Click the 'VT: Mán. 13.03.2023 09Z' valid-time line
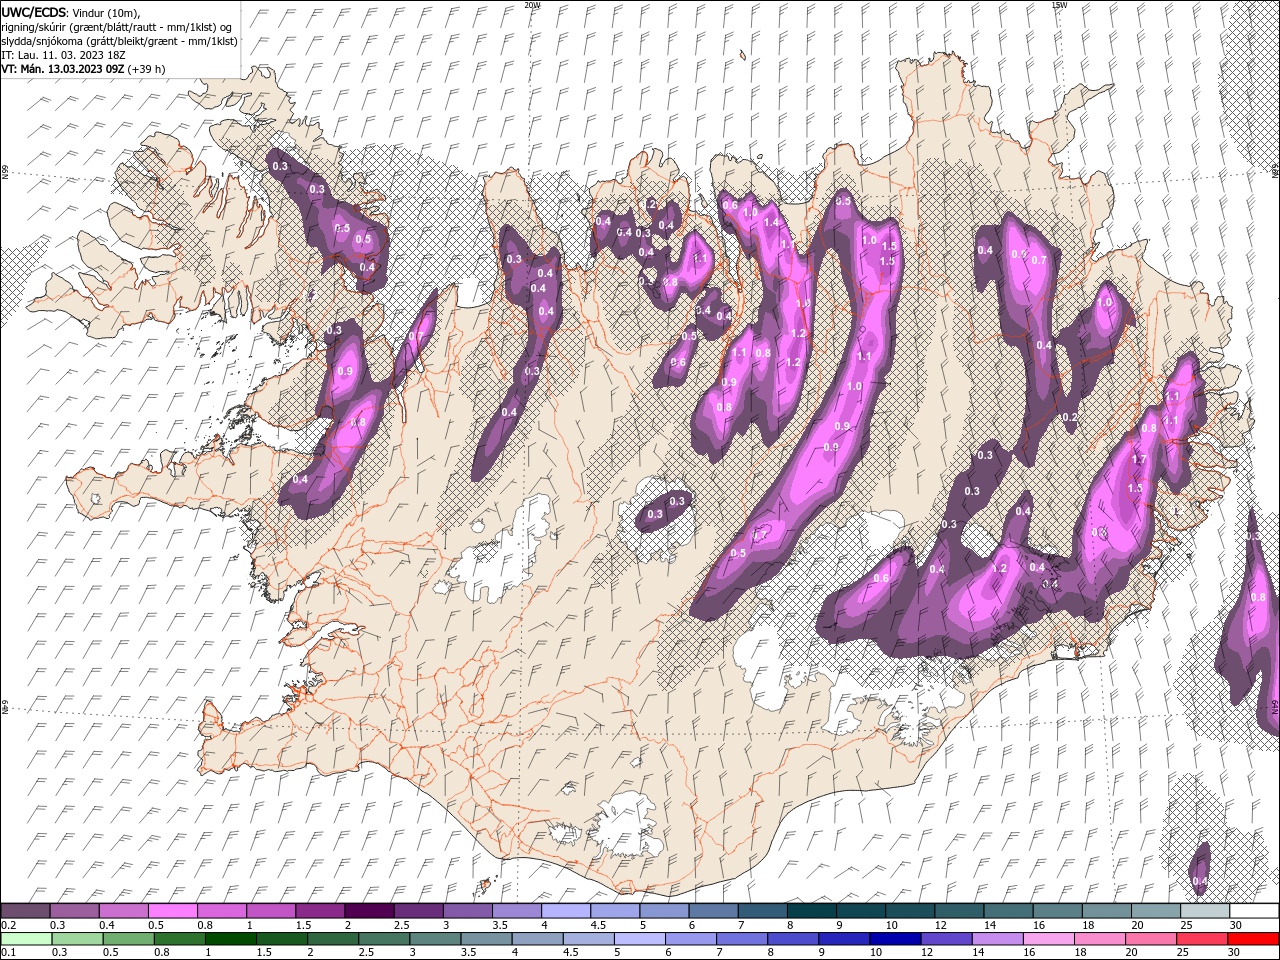The width and height of the screenshot is (1280, 960). click(x=62, y=69)
